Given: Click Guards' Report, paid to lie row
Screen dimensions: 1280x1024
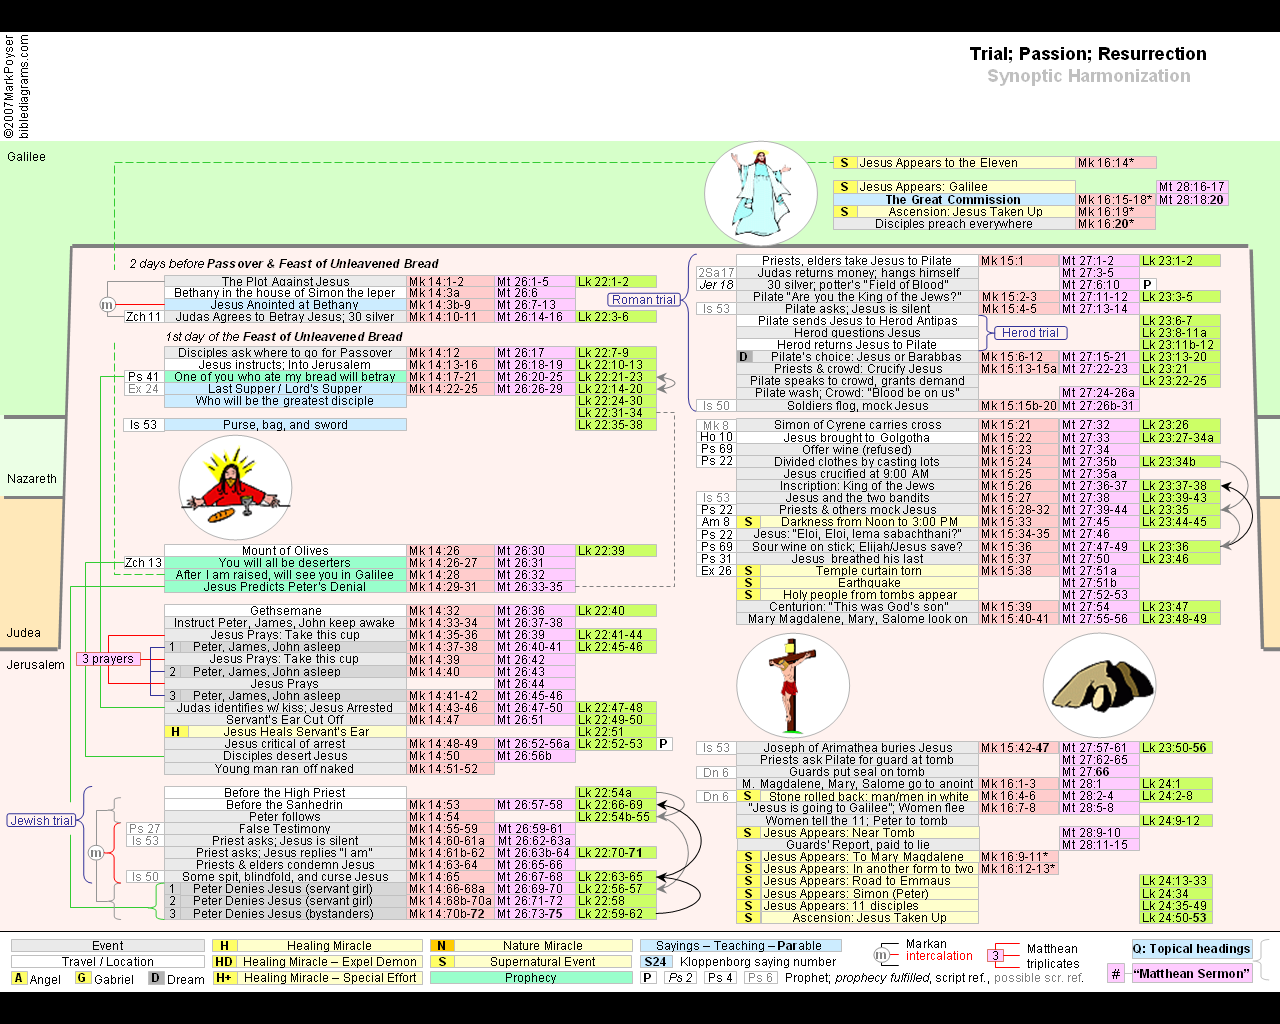Looking at the screenshot, I should click(x=858, y=845).
